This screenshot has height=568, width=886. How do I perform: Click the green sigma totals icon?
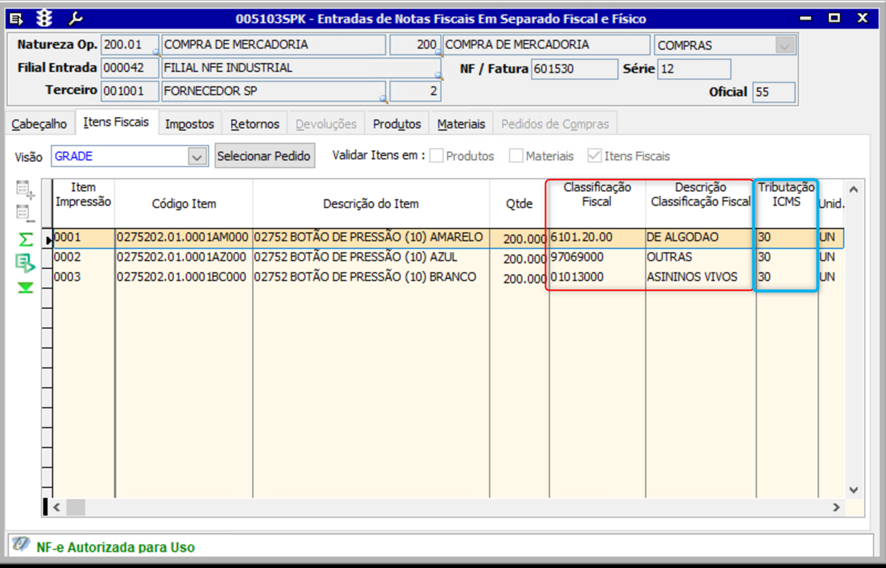25,239
